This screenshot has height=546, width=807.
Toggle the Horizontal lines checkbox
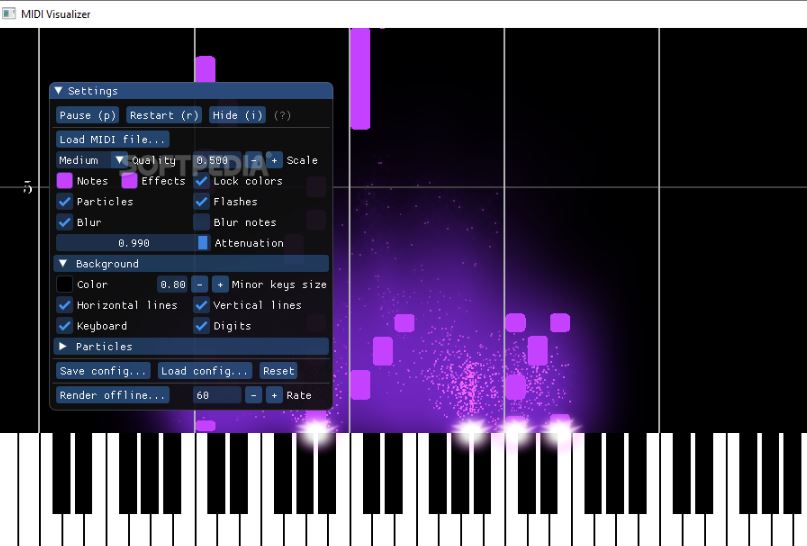[x=64, y=305]
